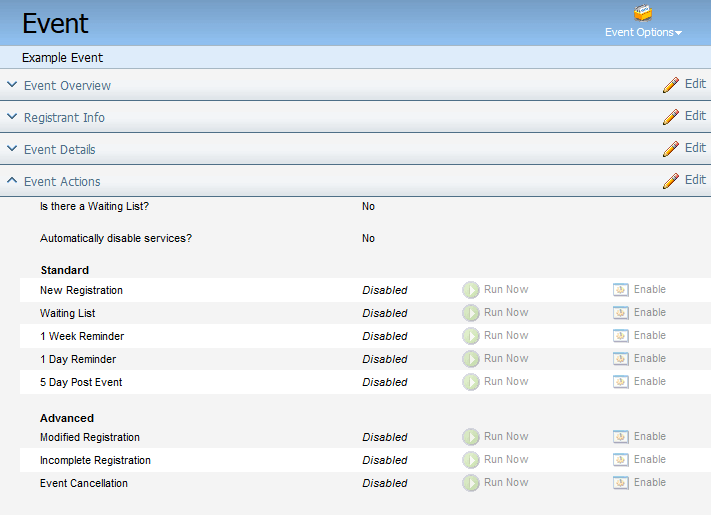Screen dimensions: 711x515
Task: Click Enable icon for Waiting List
Action: (621, 313)
